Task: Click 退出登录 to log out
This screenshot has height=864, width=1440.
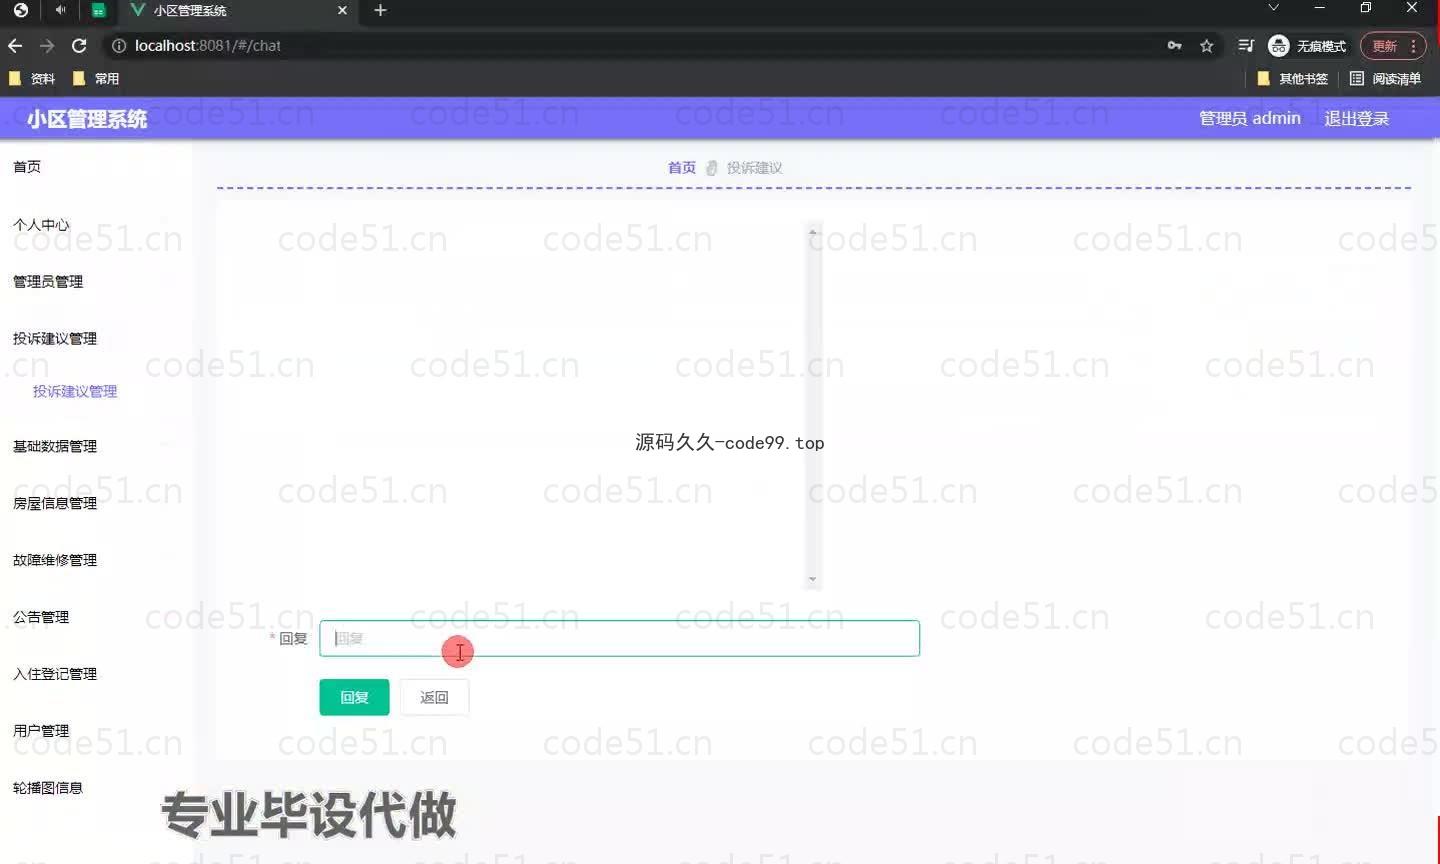Action: point(1357,119)
